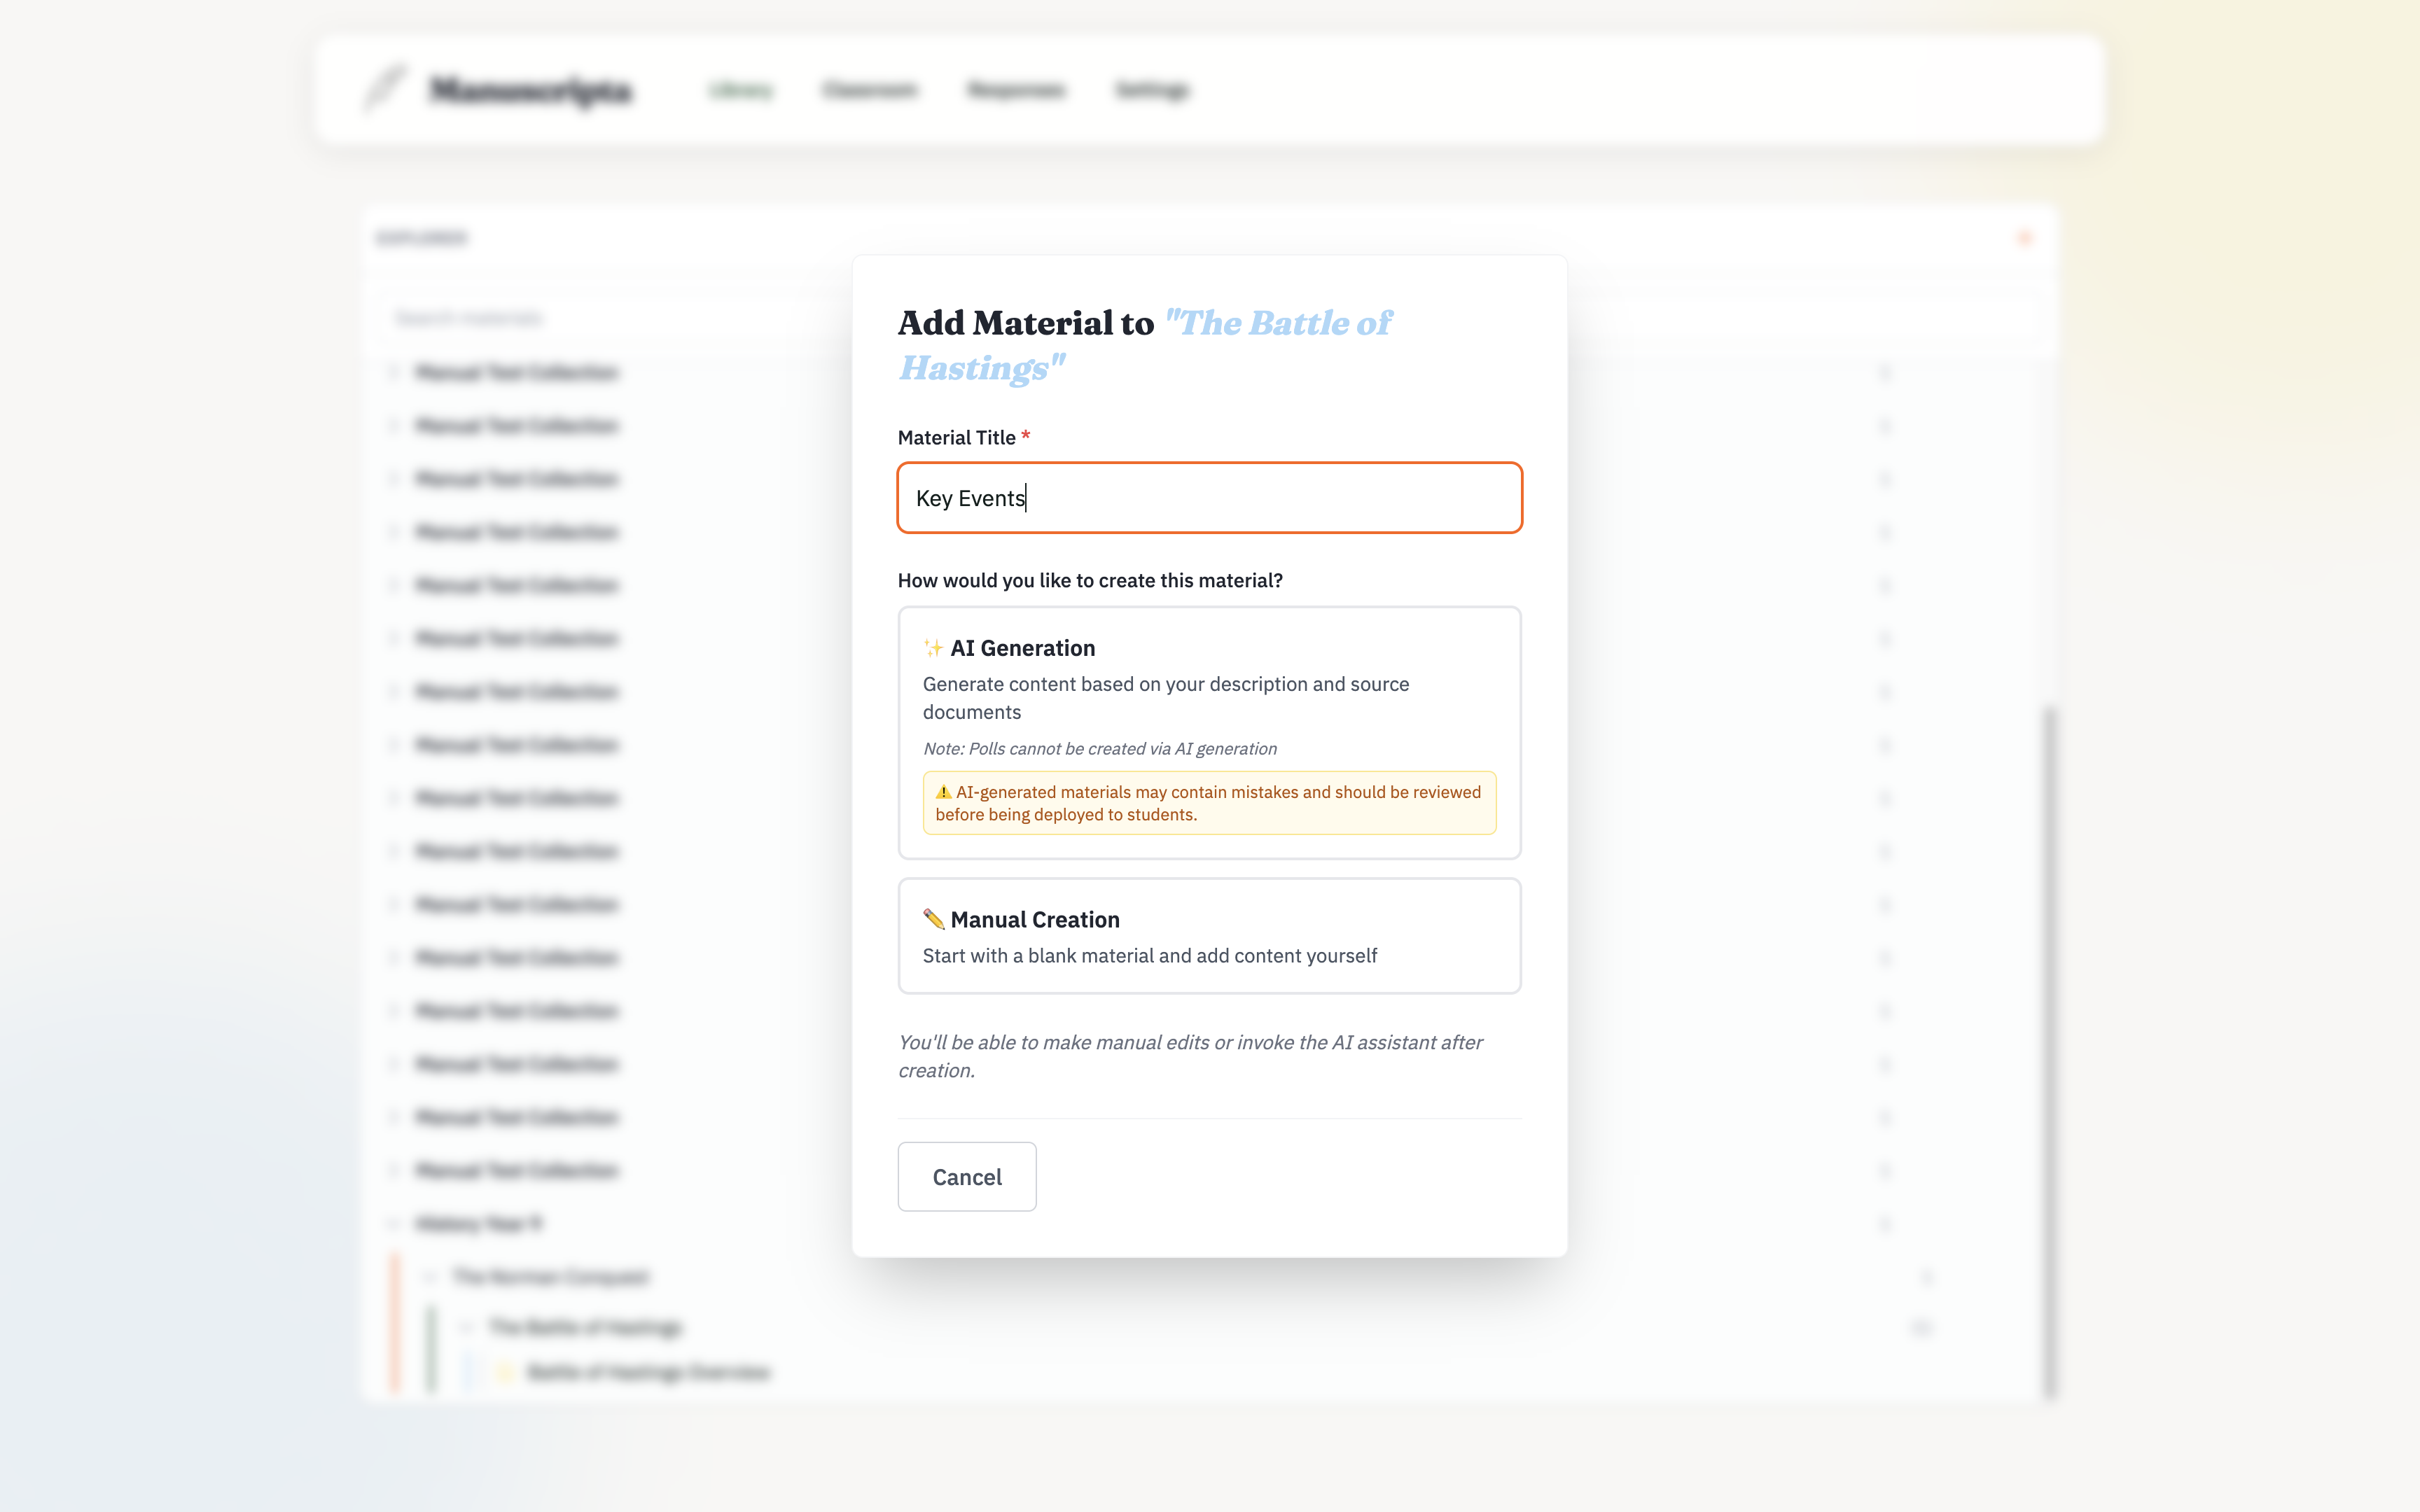Viewport: 2420px width, 1512px height.
Task: Click the Cancel button
Action: 966,1177
